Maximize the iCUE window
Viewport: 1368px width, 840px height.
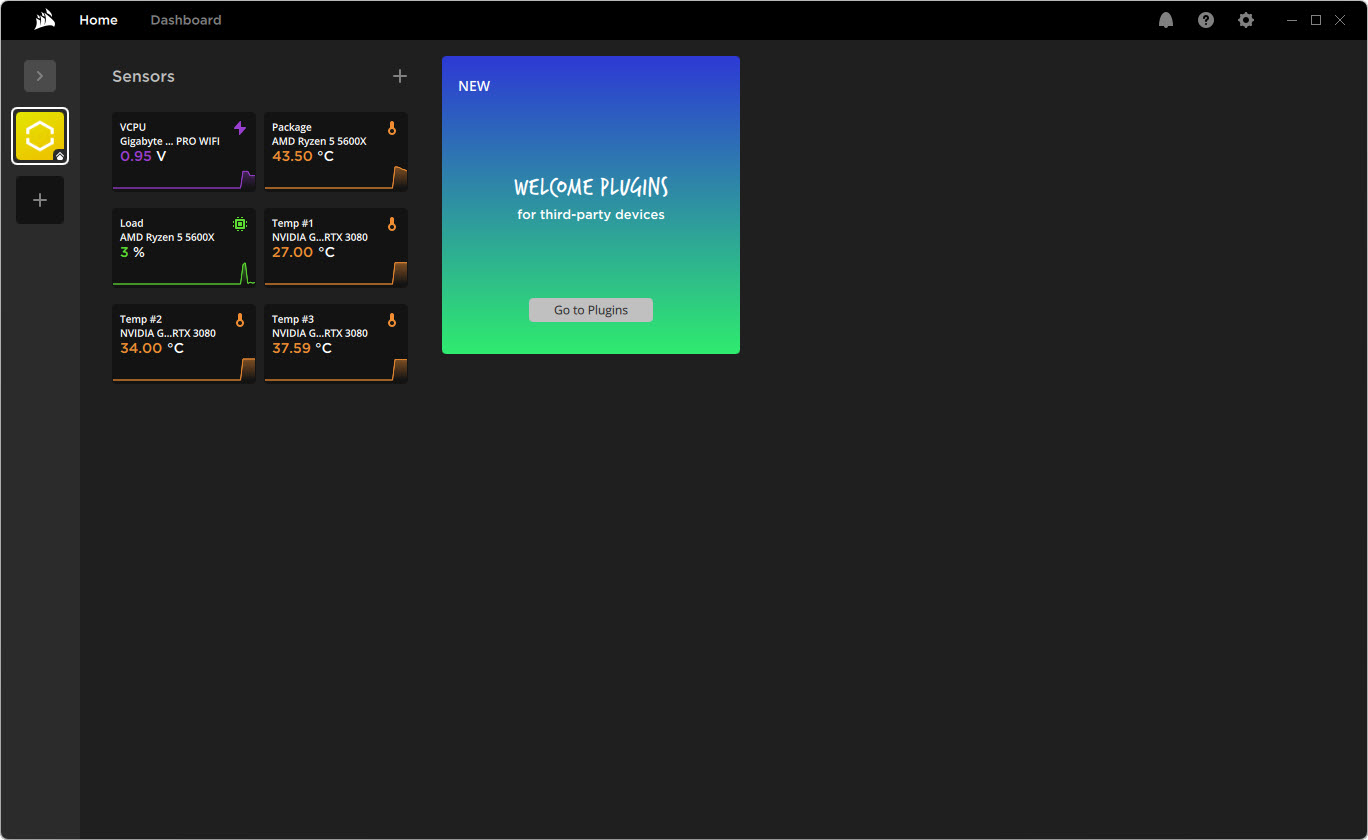pyautogui.click(x=1316, y=20)
